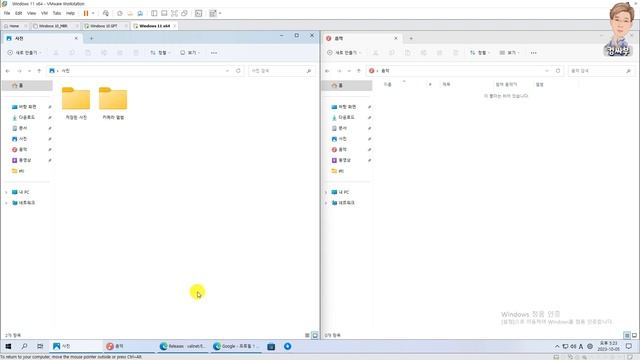Click the VMware suspend (pause) button

[x=86, y=13]
